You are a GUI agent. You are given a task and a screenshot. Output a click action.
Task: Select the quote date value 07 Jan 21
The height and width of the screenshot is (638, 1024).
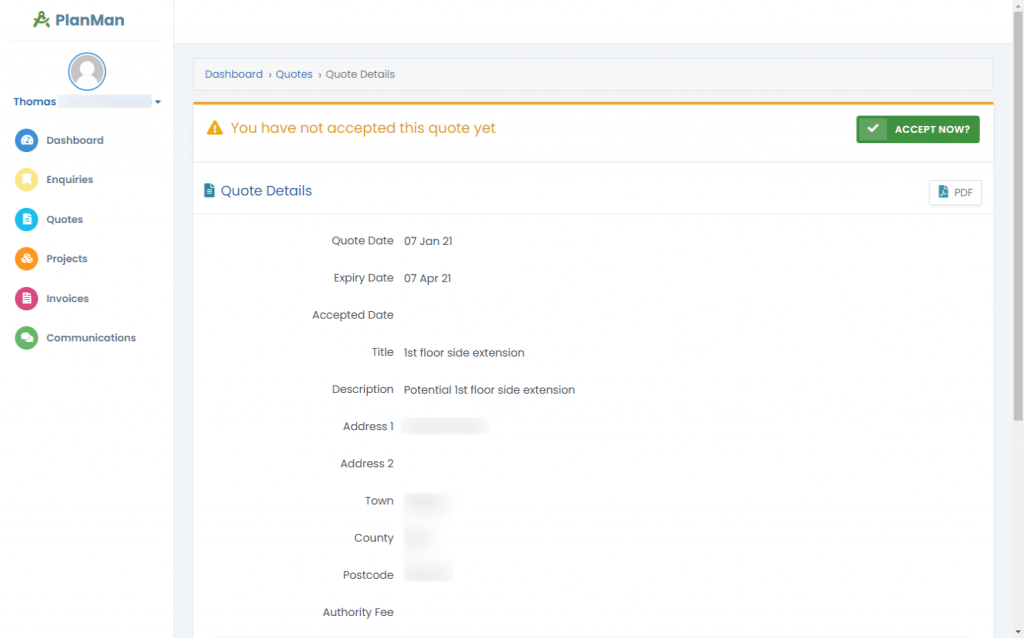coord(428,241)
